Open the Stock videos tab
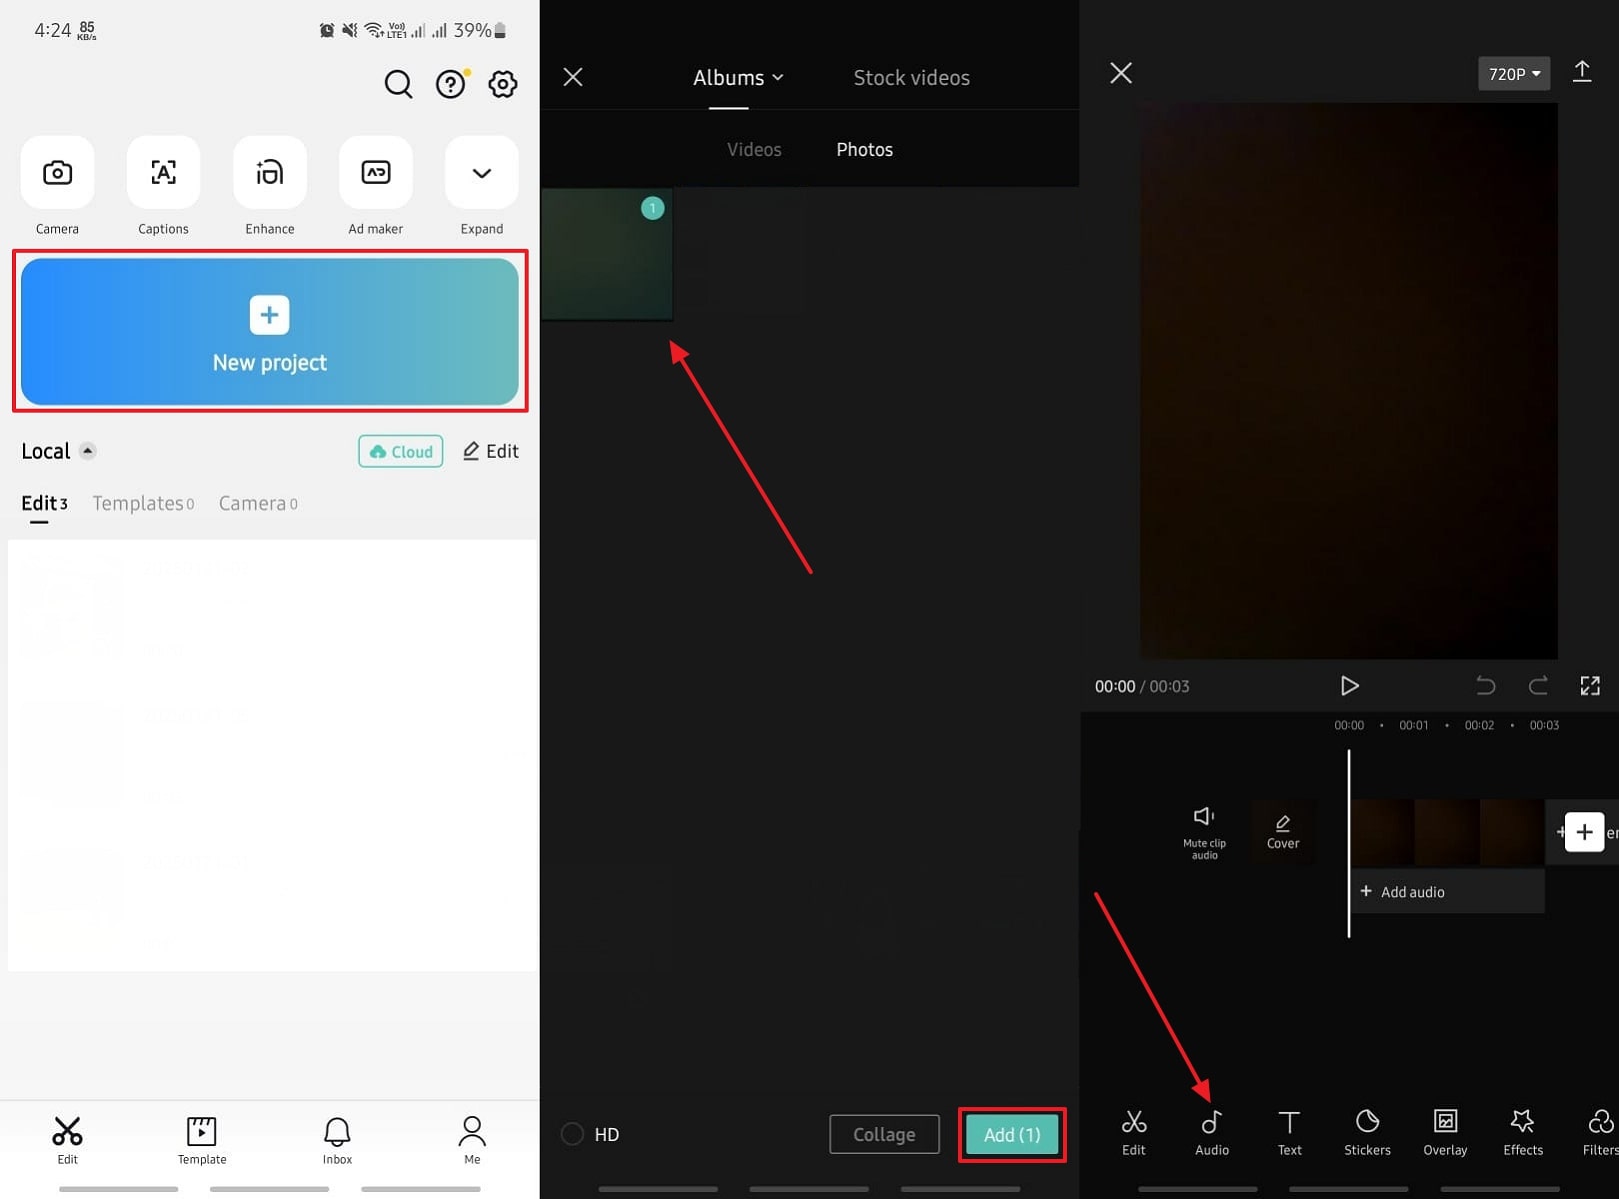 pyautogui.click(x=911, y=77)
